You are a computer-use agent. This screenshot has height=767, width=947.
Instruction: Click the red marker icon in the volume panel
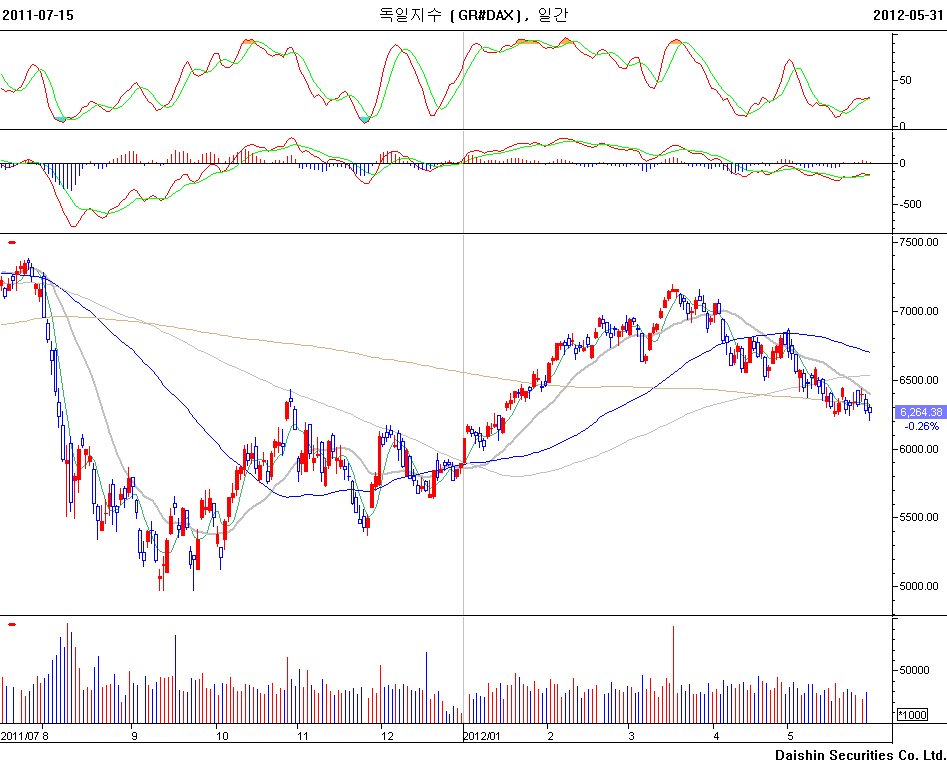(12, 624)
